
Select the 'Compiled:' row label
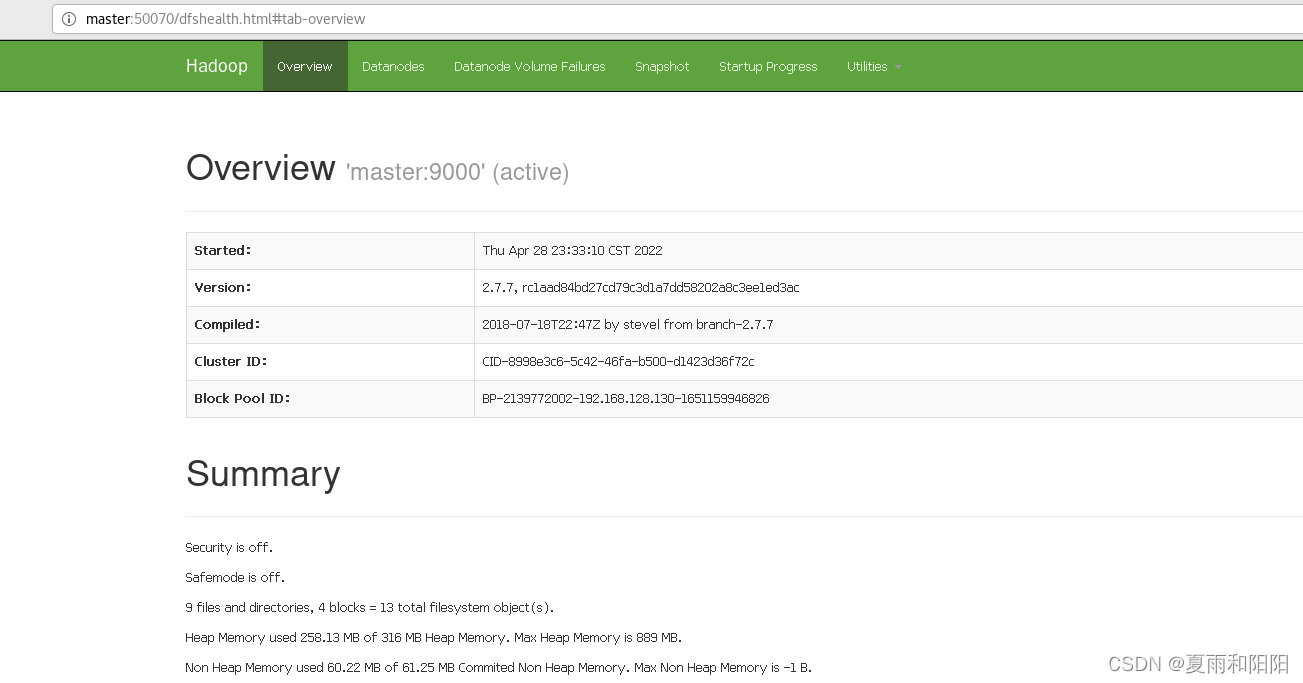coord(227,325)
